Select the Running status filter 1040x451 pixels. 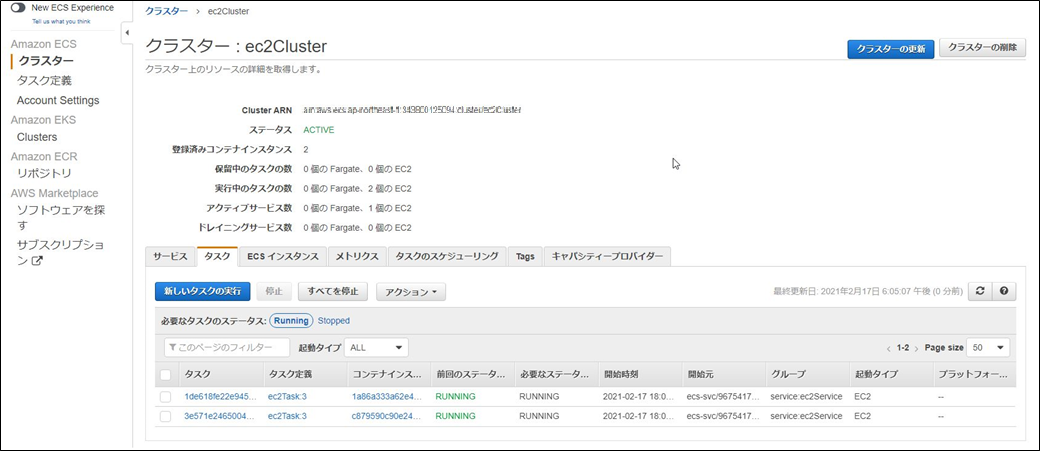[x=291, y=320]
